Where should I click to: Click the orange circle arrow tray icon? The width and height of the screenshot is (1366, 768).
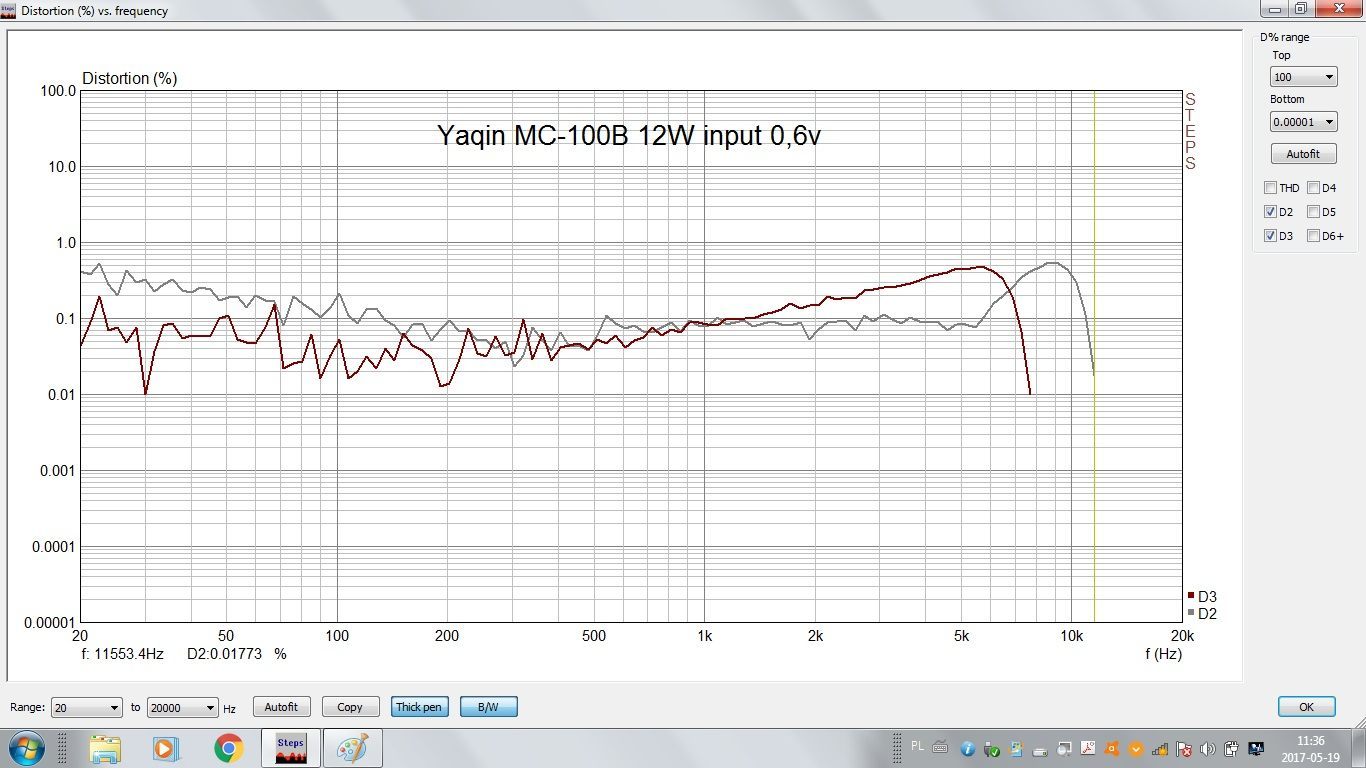pos(1136,749)
